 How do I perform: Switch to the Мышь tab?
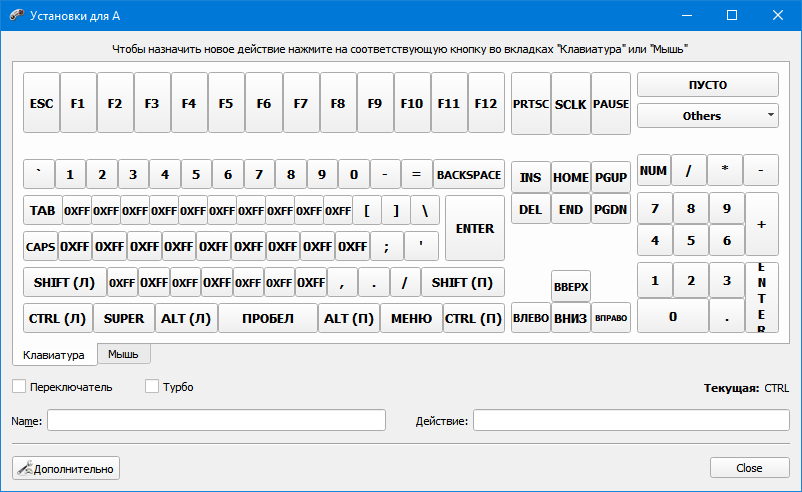(x=124, y=354)
